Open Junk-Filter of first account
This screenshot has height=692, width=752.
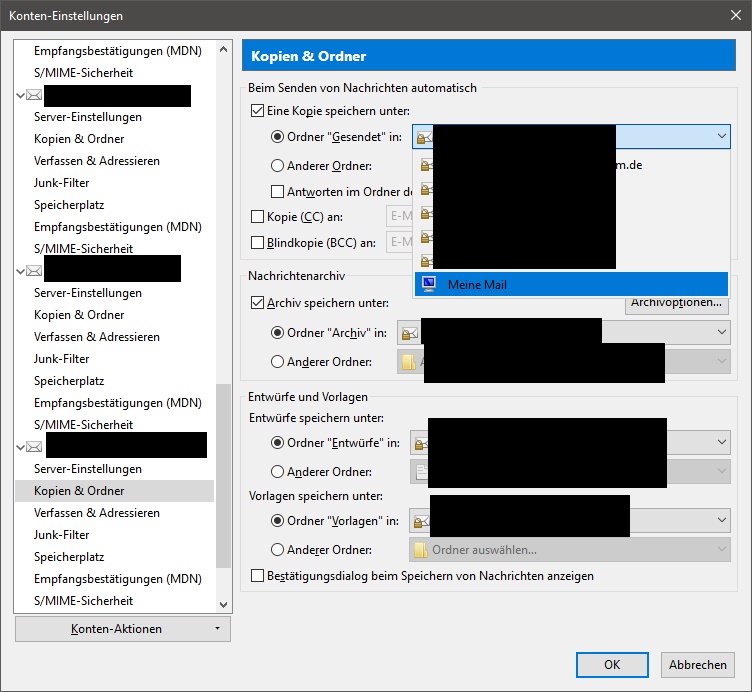click(x=61, y=183)
